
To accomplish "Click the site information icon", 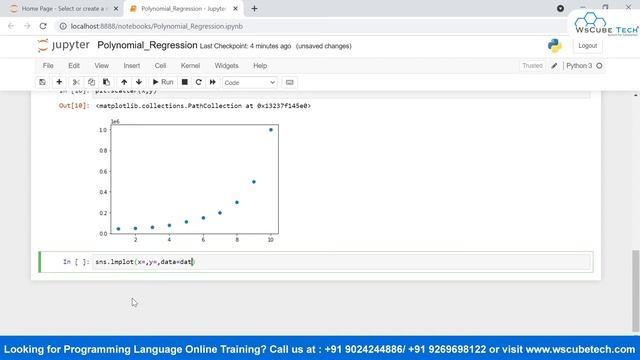I will point(63,26).
